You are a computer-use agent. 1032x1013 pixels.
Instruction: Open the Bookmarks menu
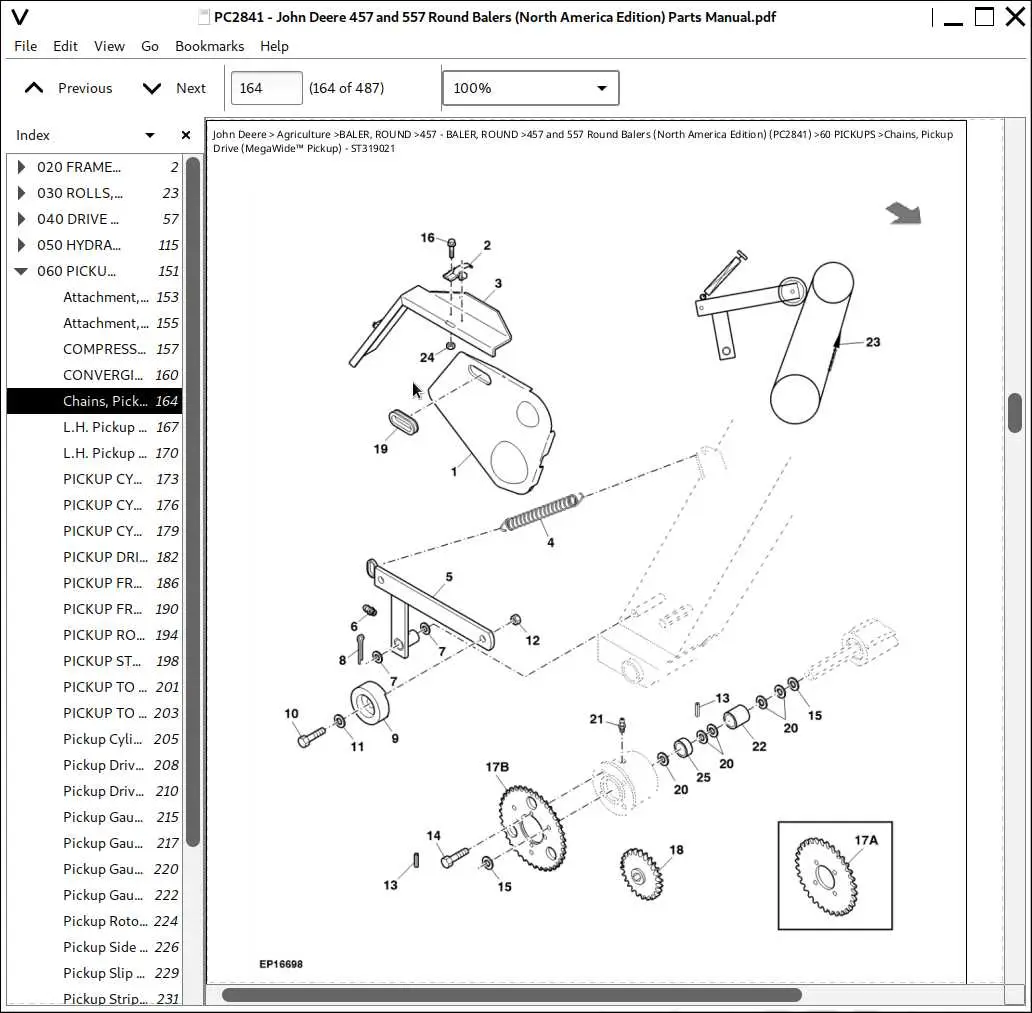(209, 46)
